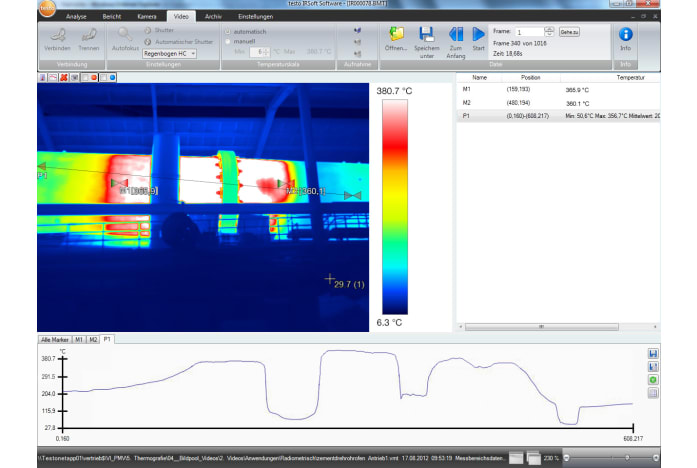Click the Verbinden connect icon
This screenshot has width=697, height=468.
57,37
